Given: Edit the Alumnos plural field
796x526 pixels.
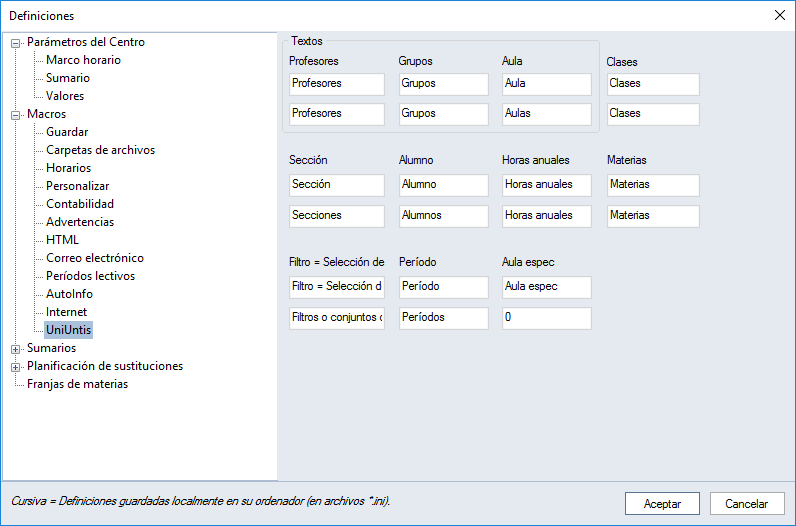Looking at the screenshot, I should tap(443, 216).
